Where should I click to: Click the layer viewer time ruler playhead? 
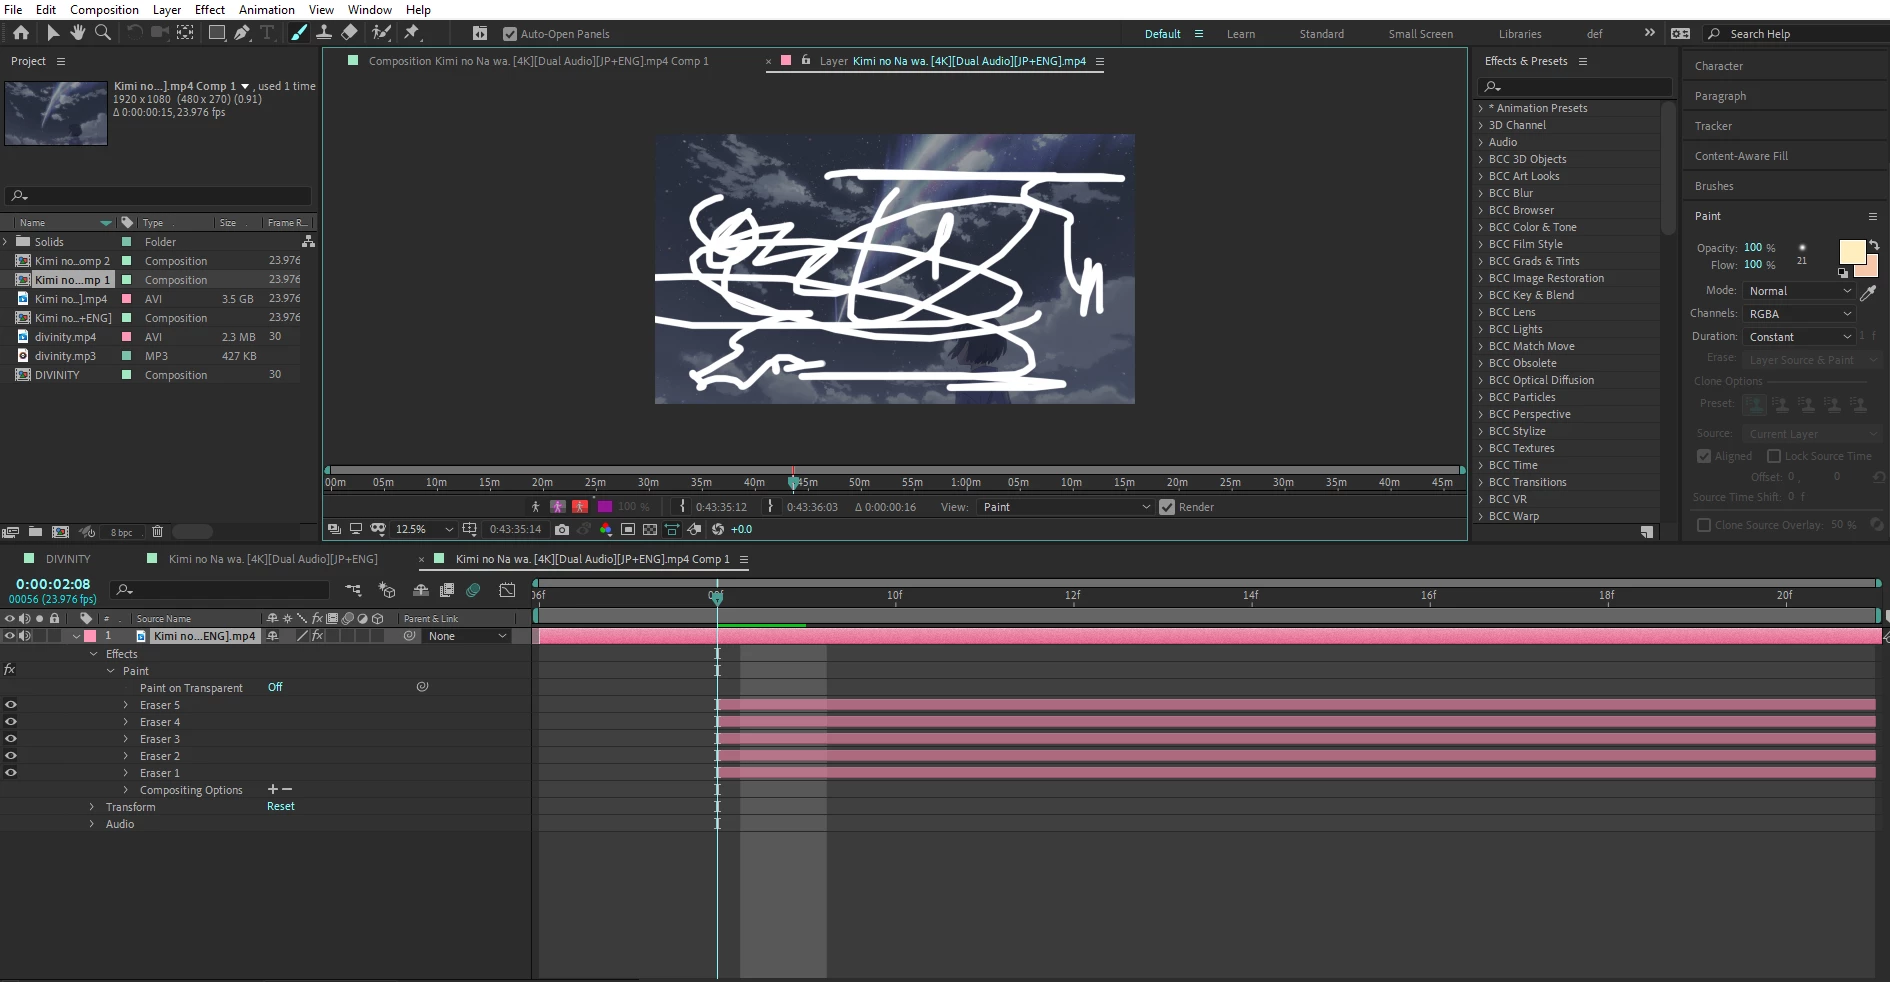point(793,482)
